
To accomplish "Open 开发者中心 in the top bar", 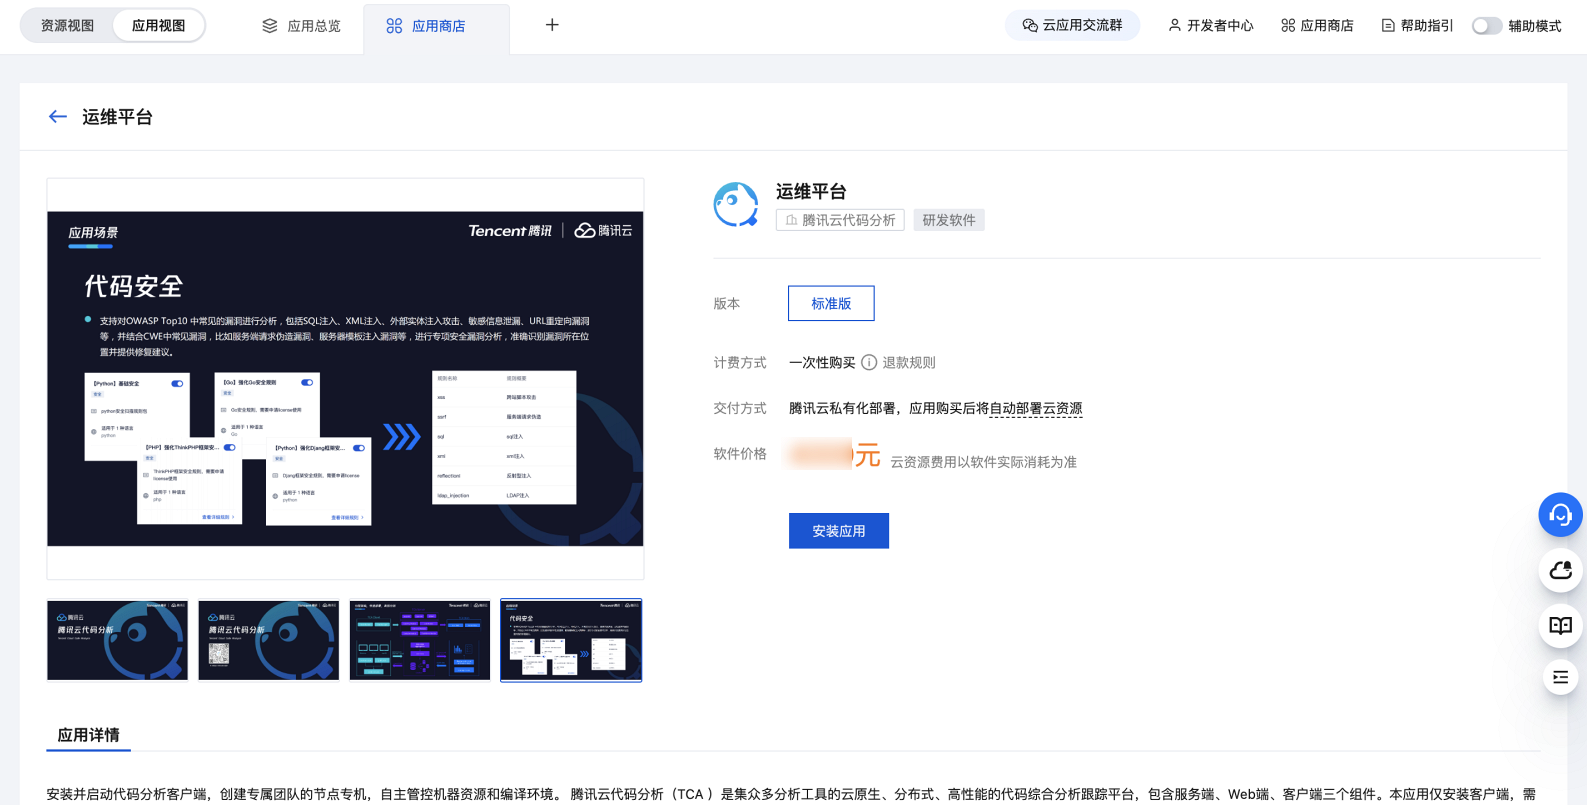I will tap(1210, 26).
